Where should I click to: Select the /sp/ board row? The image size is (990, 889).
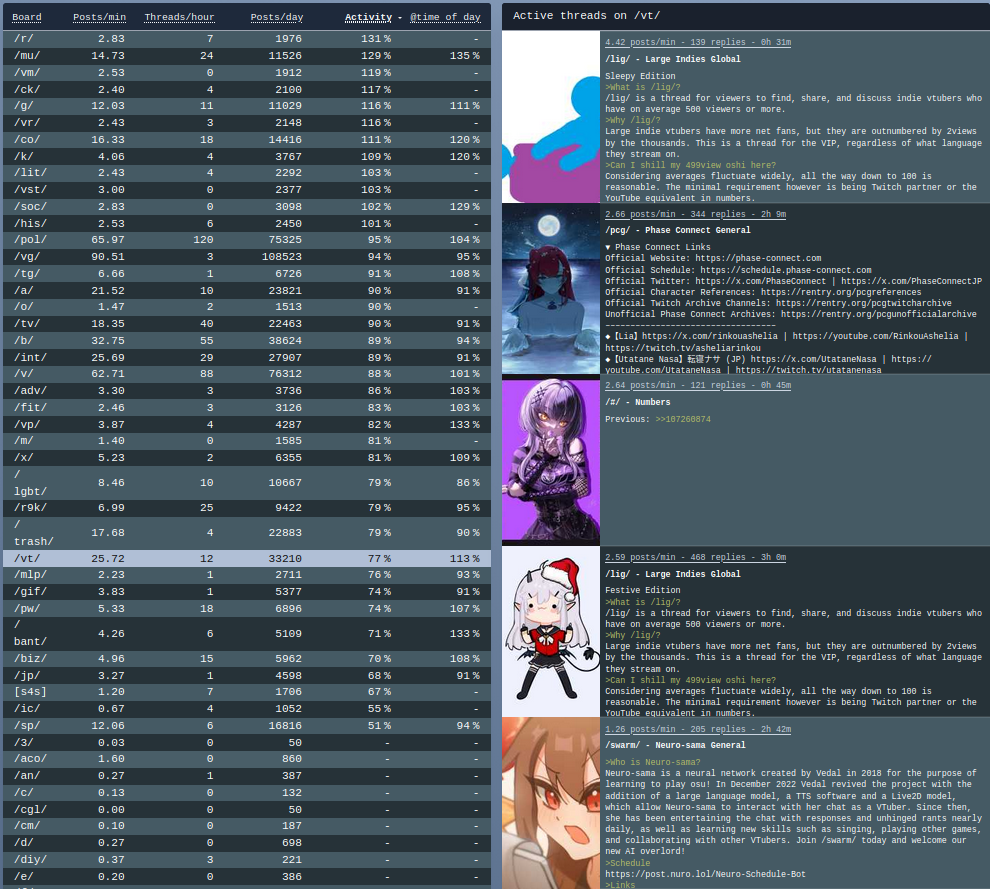coord(247,725)
